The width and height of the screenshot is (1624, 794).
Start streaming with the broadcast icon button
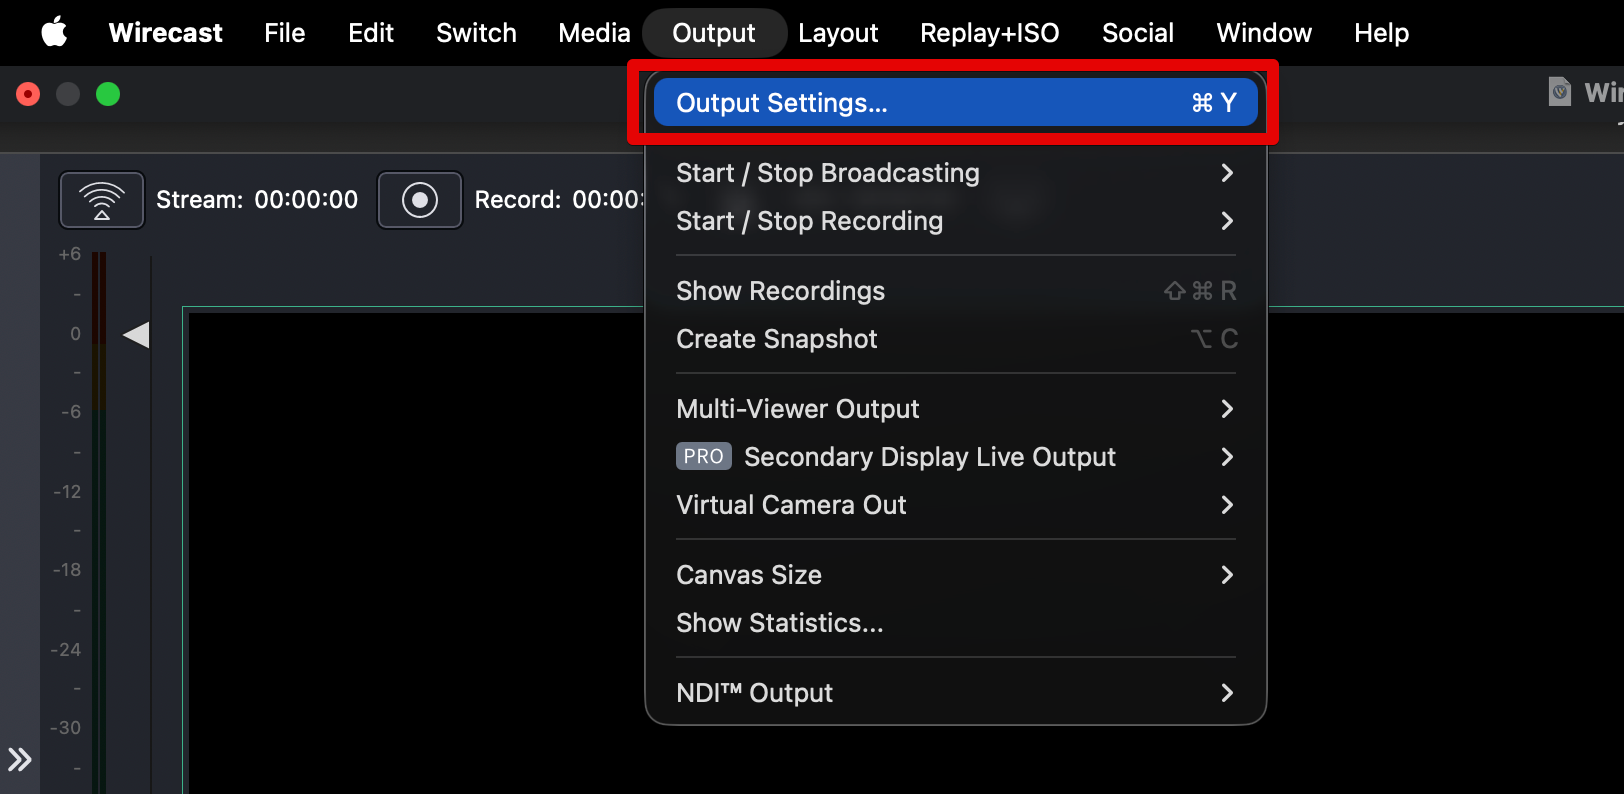[x=102, y=200]
